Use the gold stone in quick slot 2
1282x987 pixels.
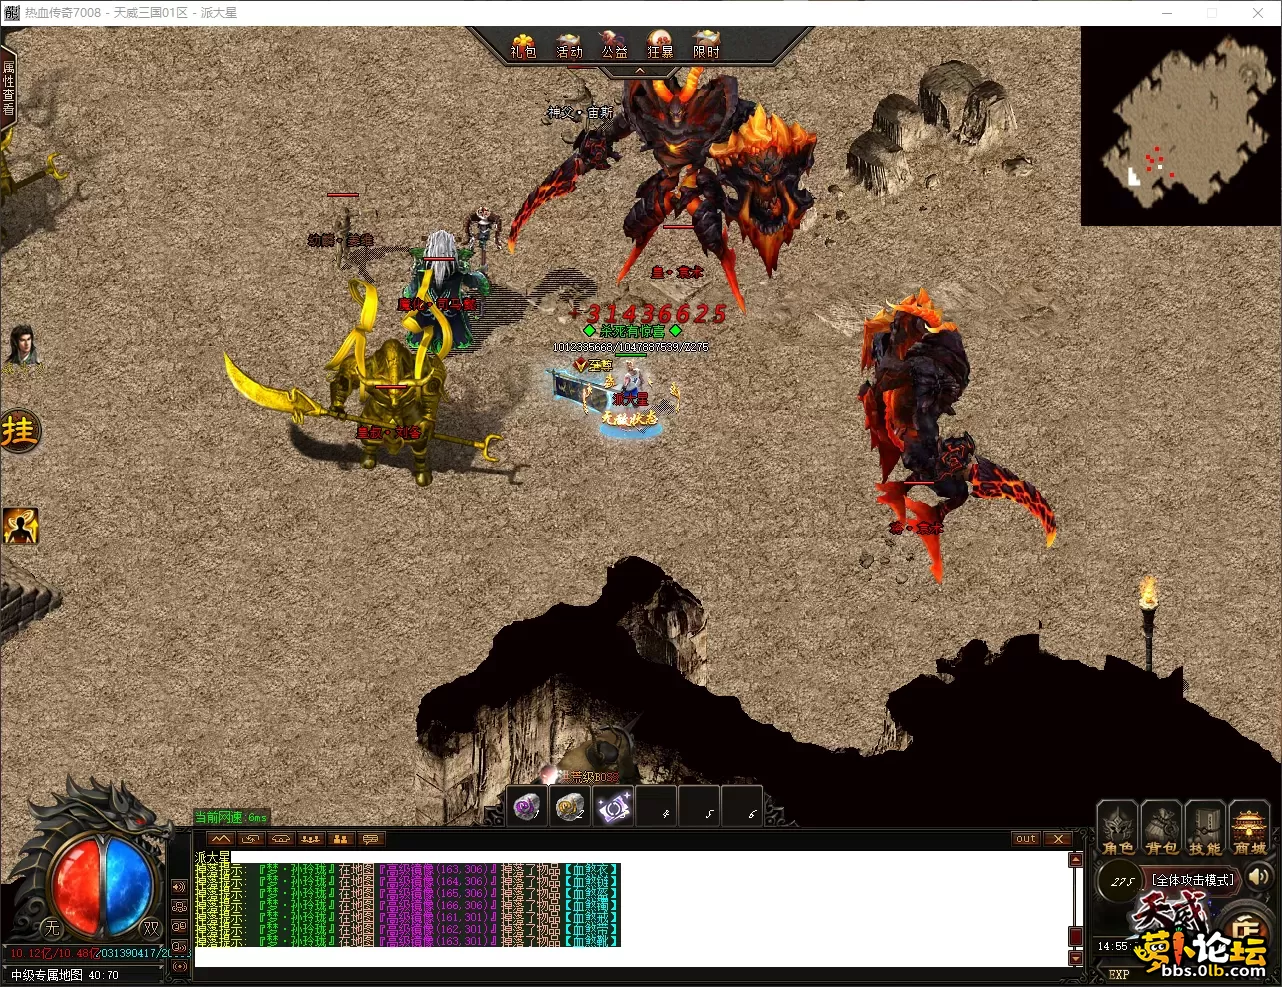click(570, 807)
